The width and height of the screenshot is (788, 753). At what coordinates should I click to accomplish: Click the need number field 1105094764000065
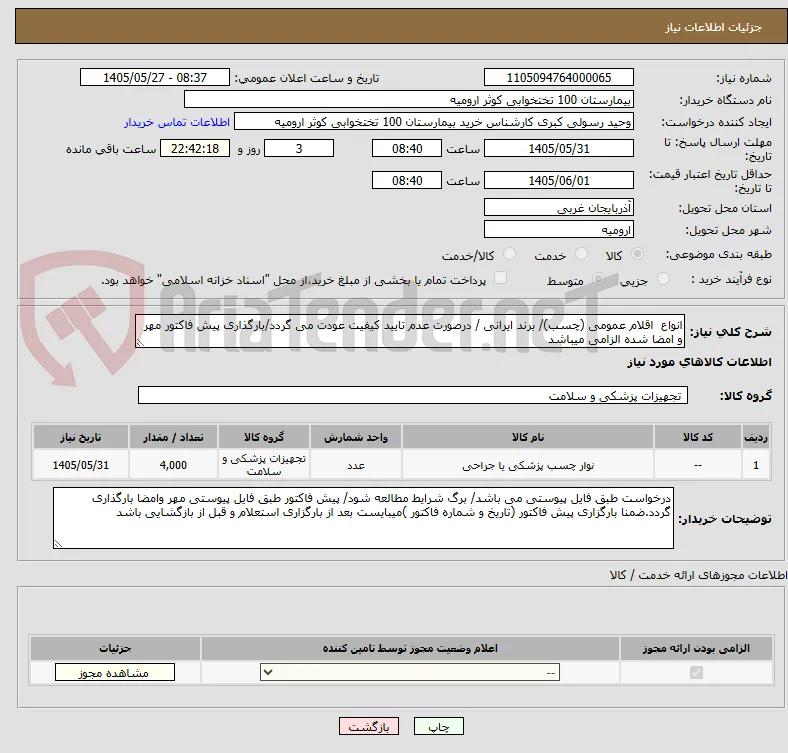558,77
